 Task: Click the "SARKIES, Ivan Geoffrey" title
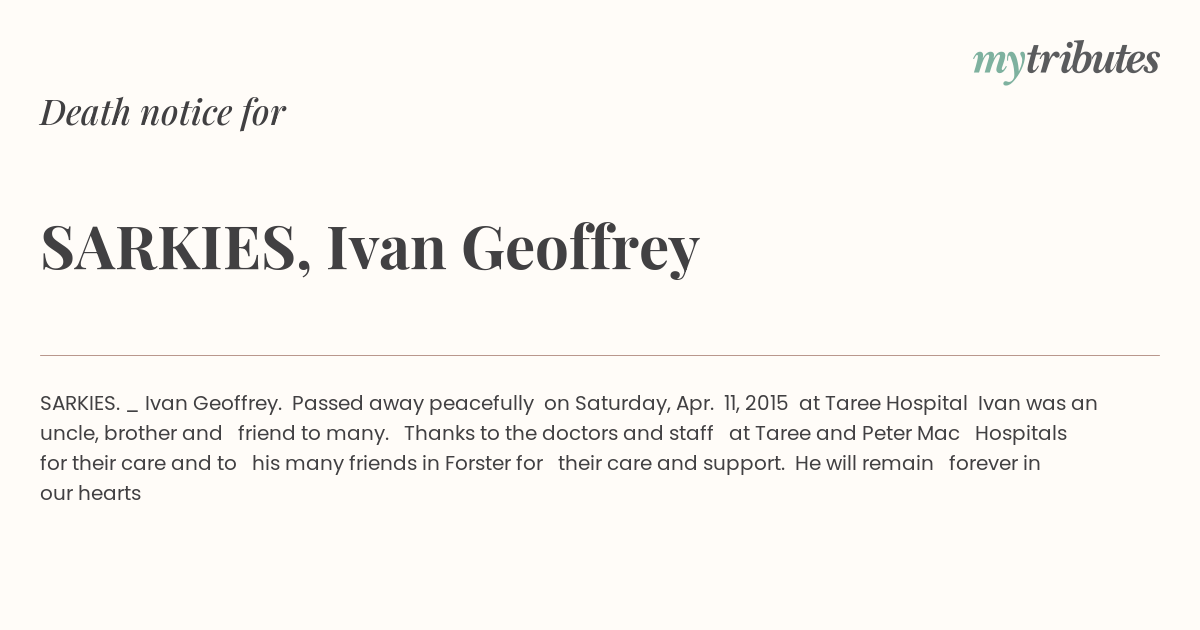(x=370, y=248)
